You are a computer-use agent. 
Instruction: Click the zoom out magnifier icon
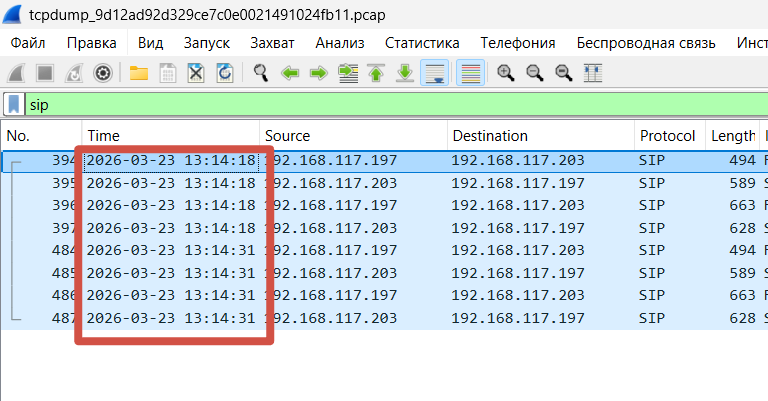coord(534,73)
